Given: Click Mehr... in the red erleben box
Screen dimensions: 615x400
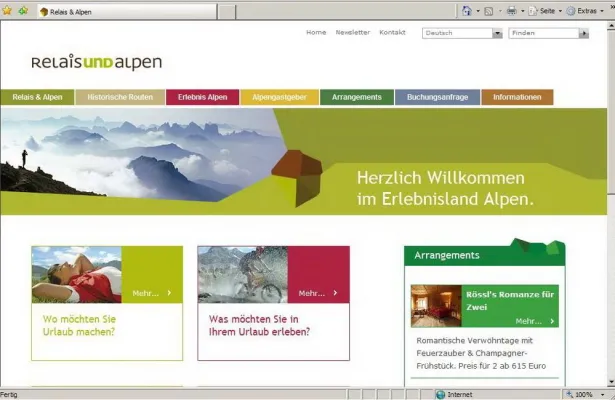Looking at the screenshot, I should click(x=318, y=293).
